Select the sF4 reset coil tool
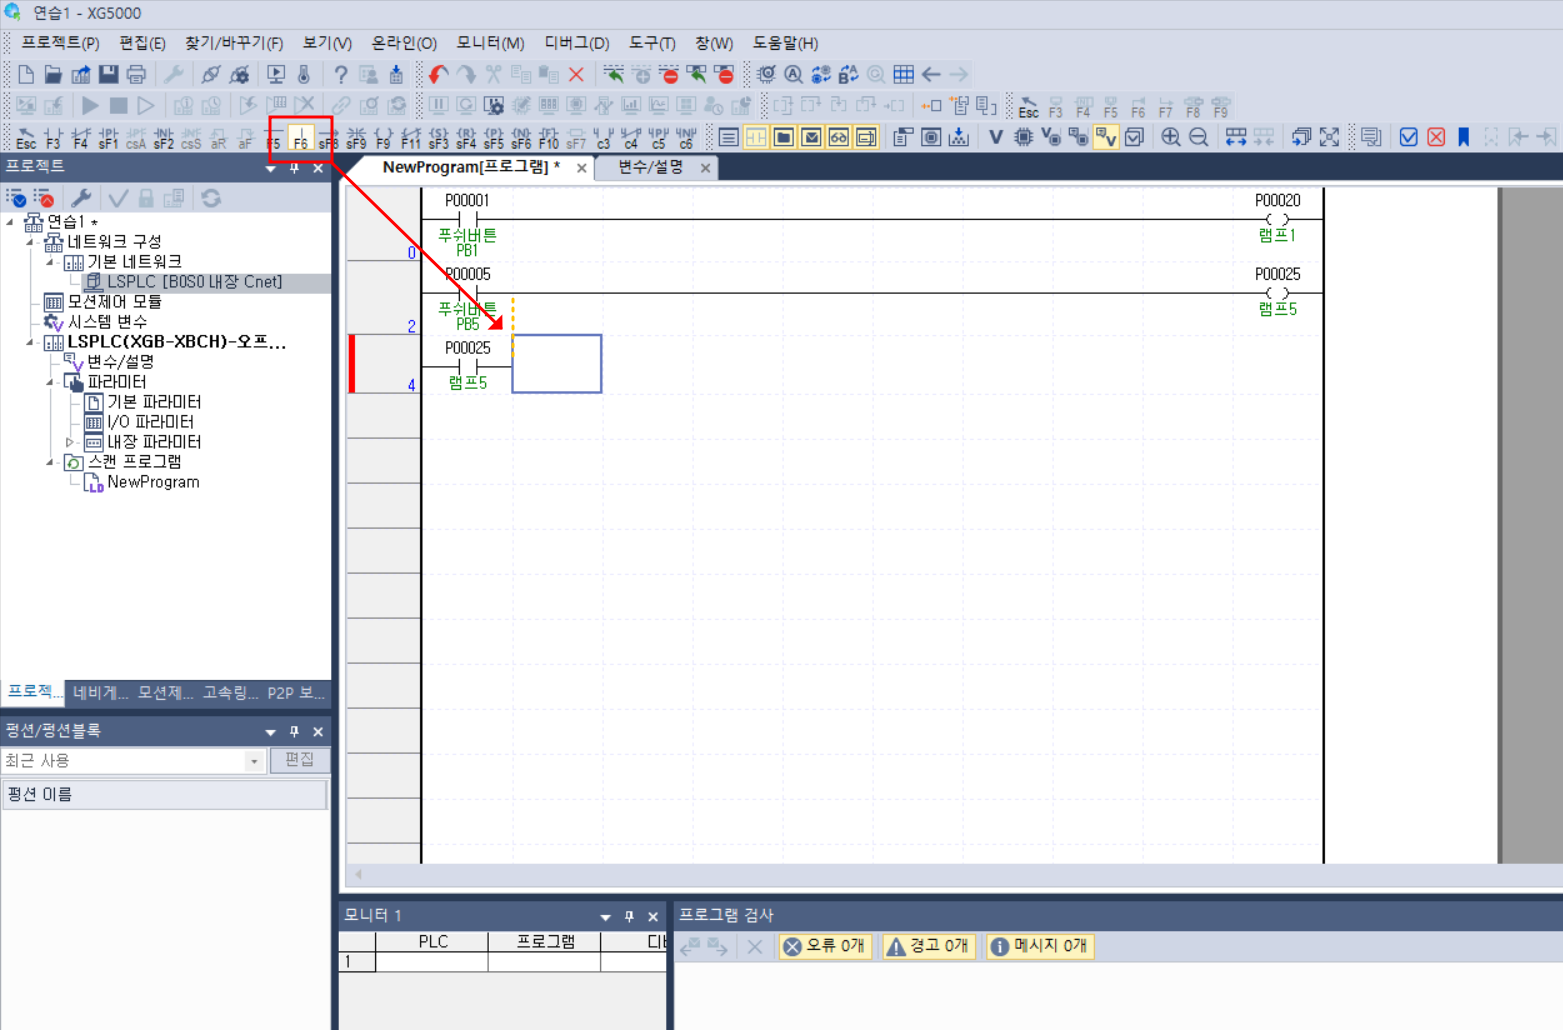Screen dimensions: 1563x1030 tap(466, 138)
